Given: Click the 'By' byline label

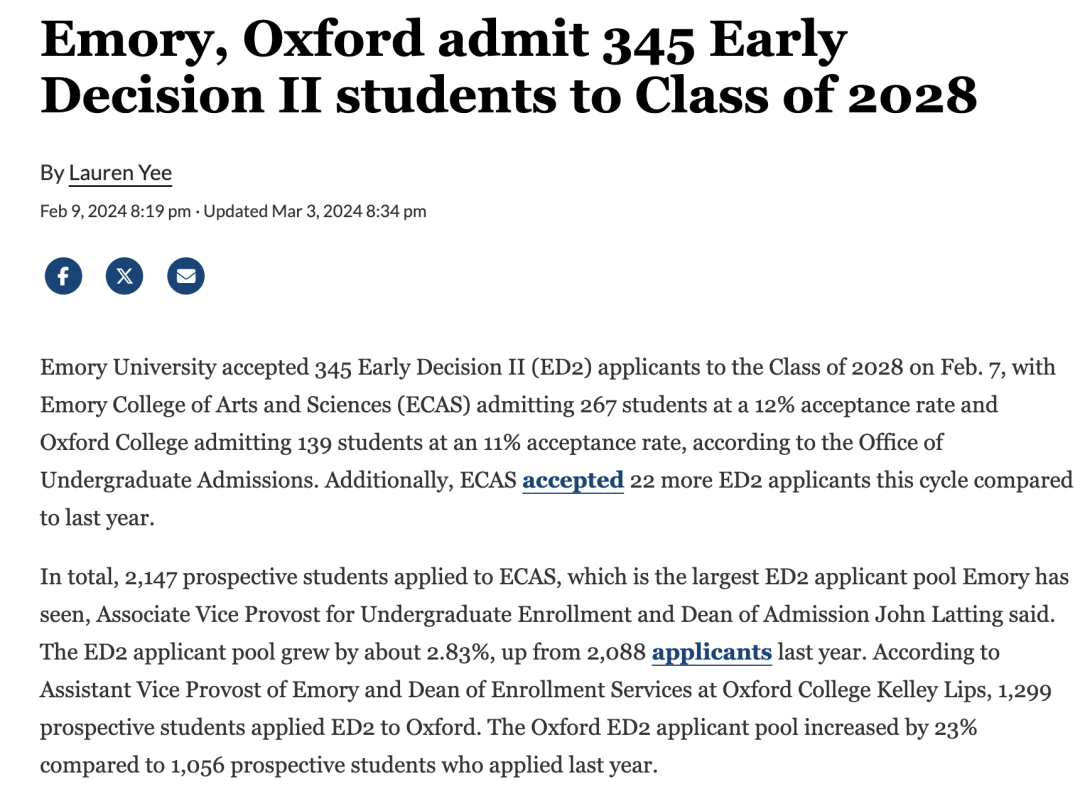Looking at the screenshot, I should pyautogui.click(x=52, y=173).
